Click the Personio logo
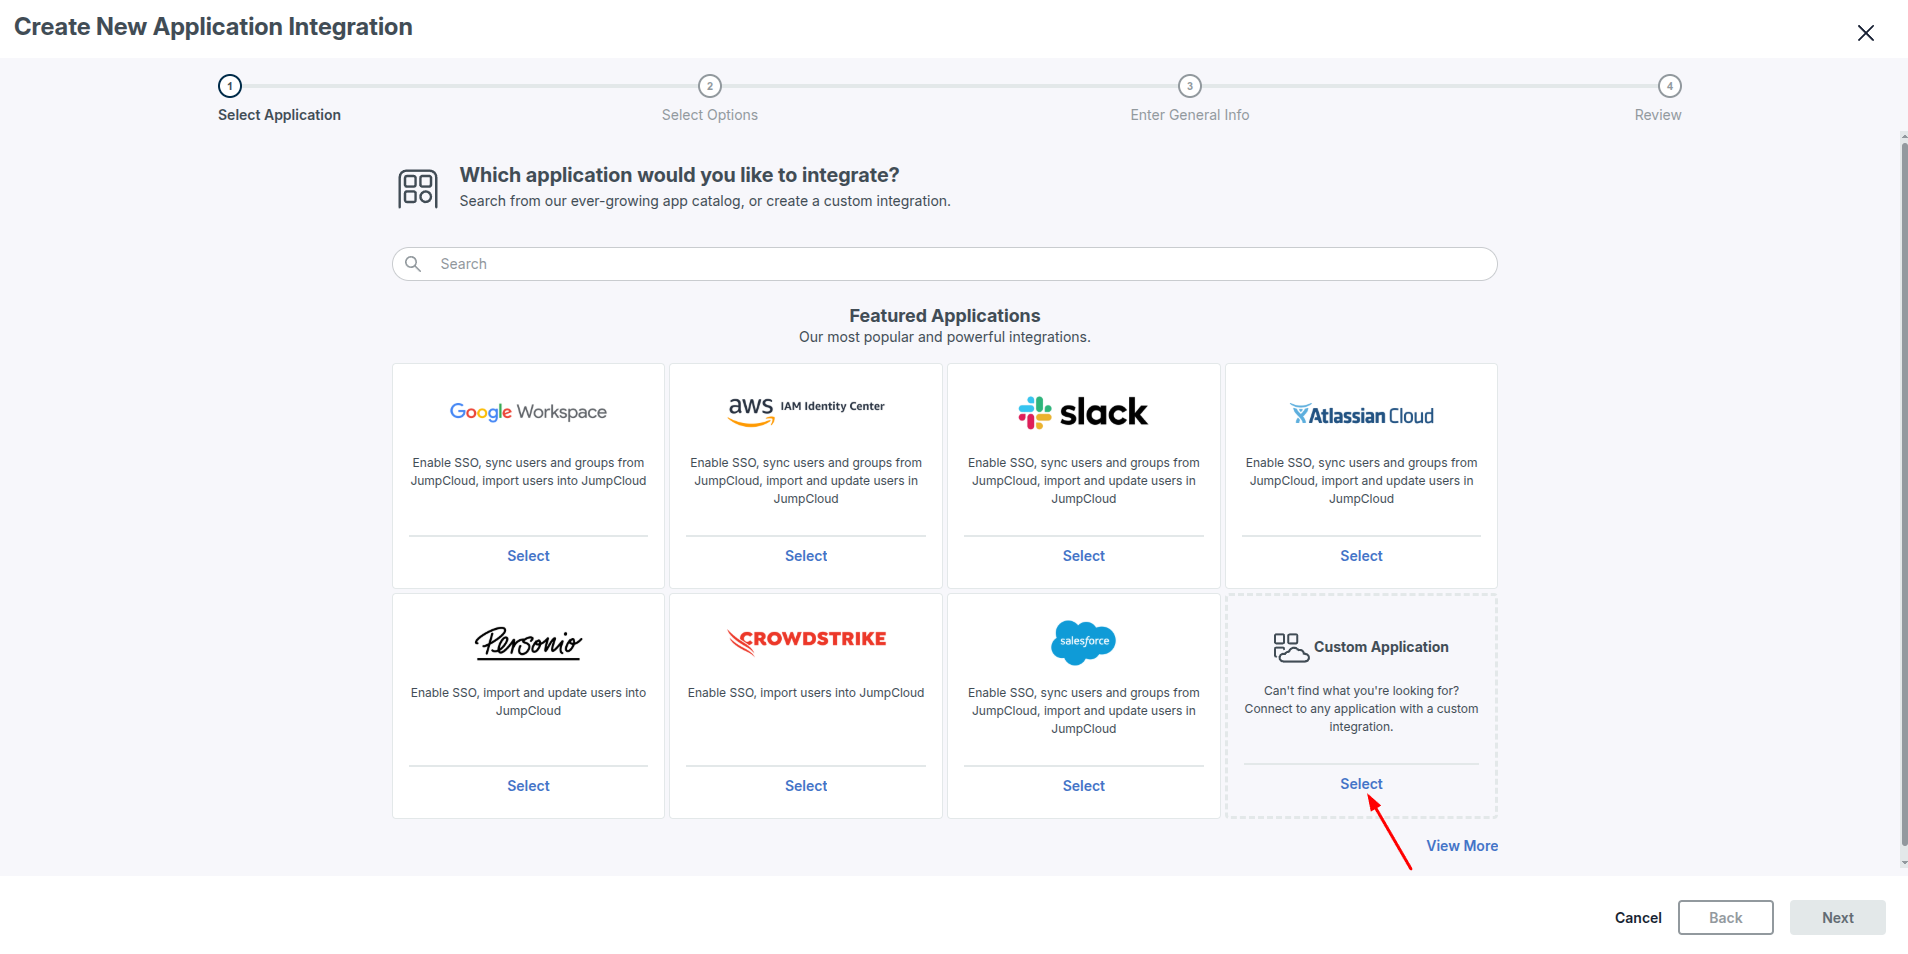 (x=528, y=642)
